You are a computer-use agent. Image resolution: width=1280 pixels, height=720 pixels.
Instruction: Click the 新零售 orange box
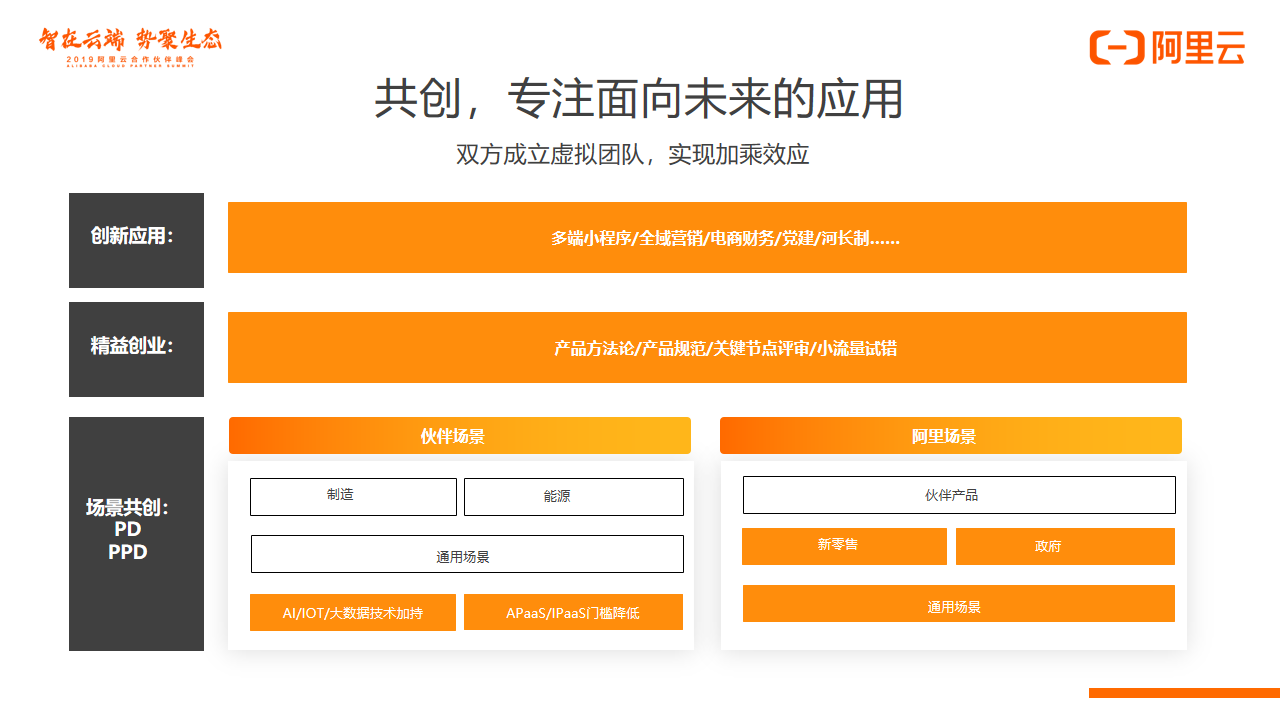click(843, 546)
